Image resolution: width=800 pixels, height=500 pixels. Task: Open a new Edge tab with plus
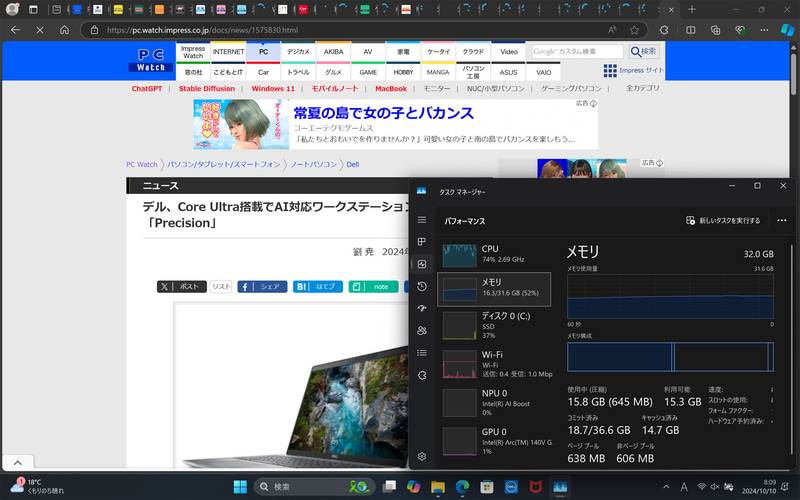691,9
